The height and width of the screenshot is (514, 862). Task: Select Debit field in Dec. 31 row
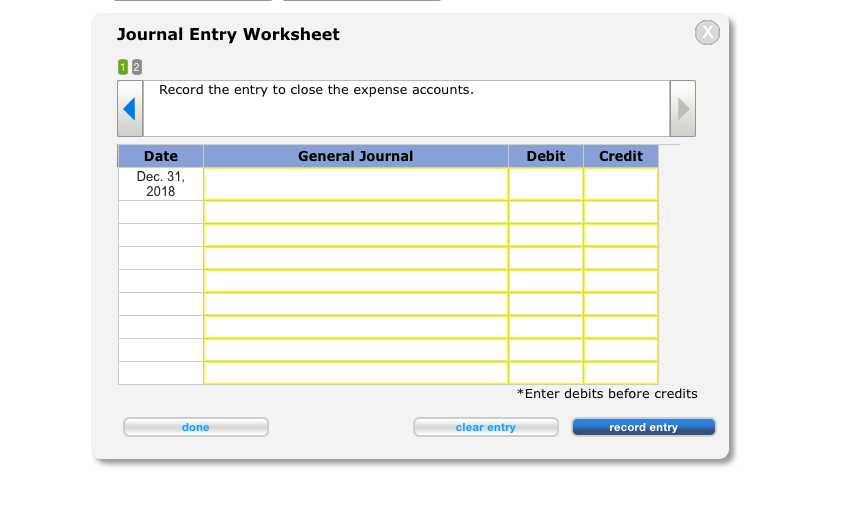tap(546, 184)
